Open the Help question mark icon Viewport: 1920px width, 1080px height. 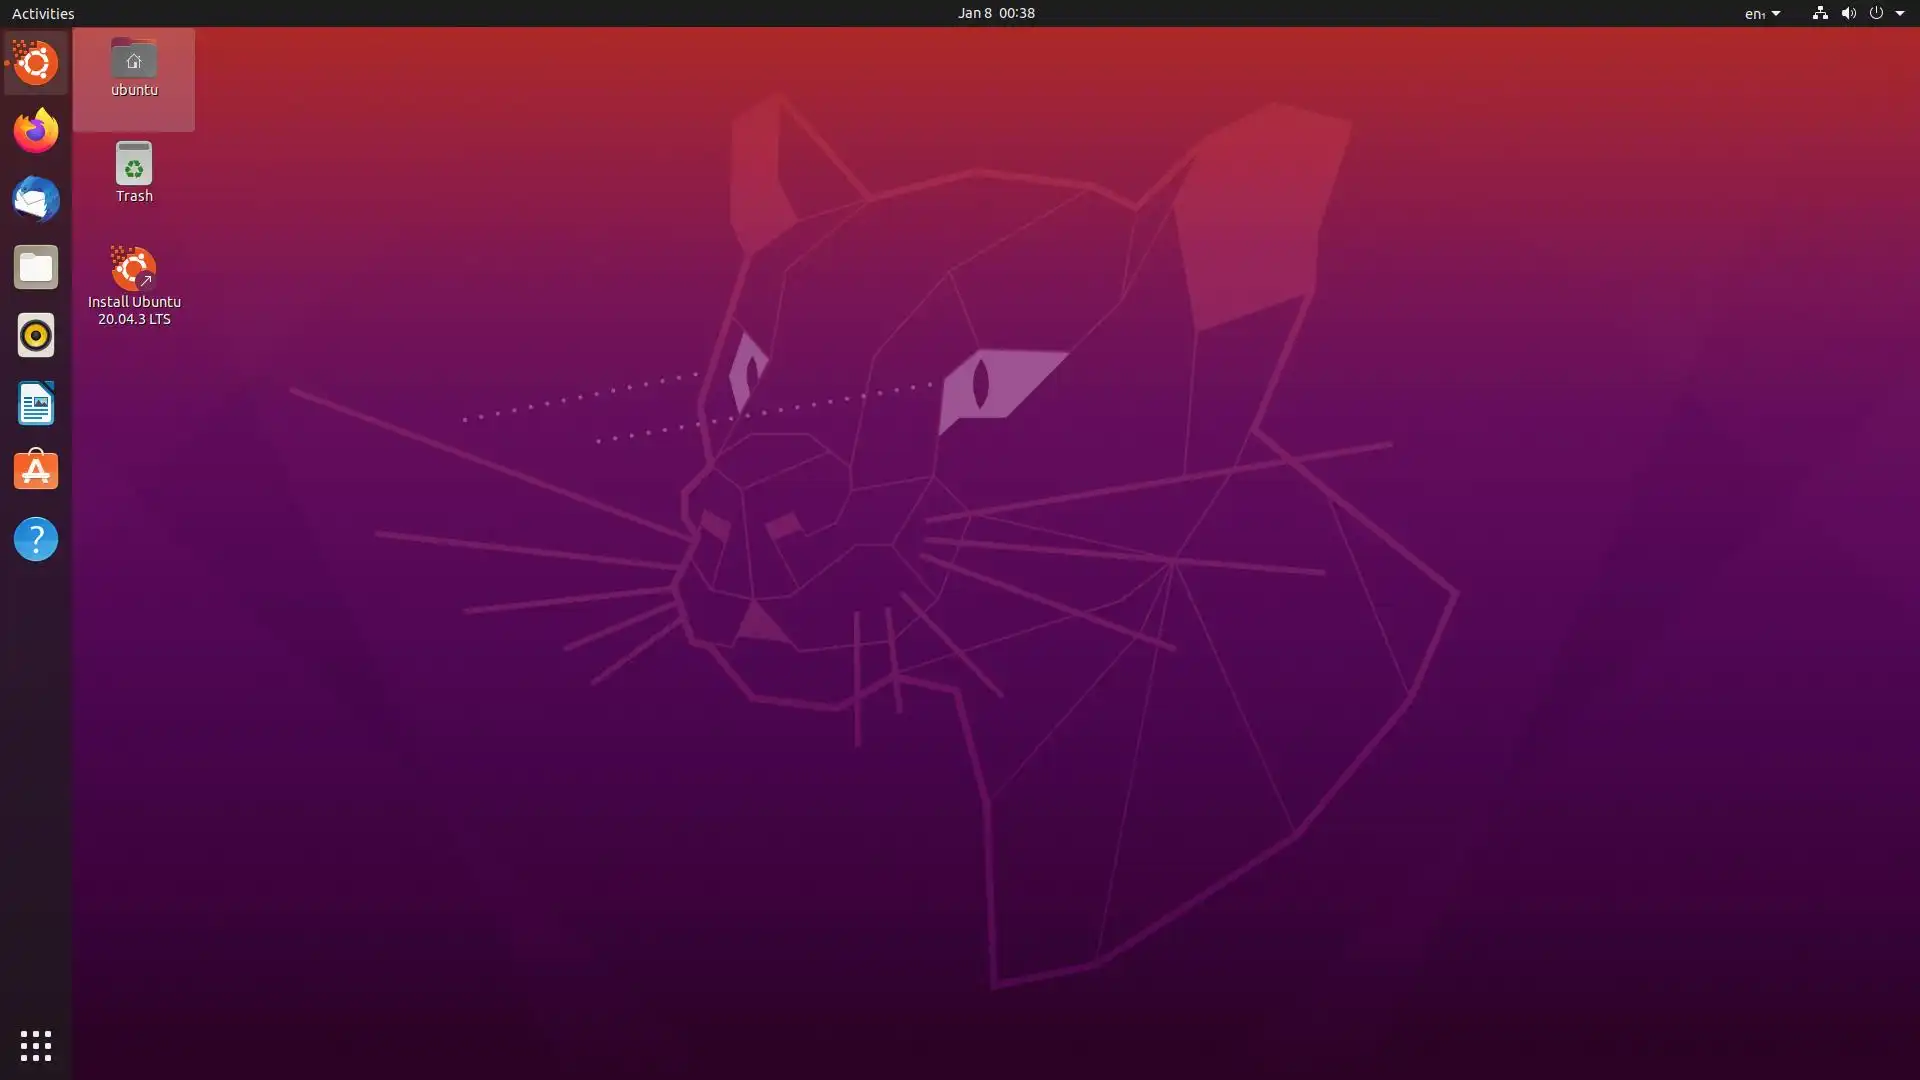(36, 539)
